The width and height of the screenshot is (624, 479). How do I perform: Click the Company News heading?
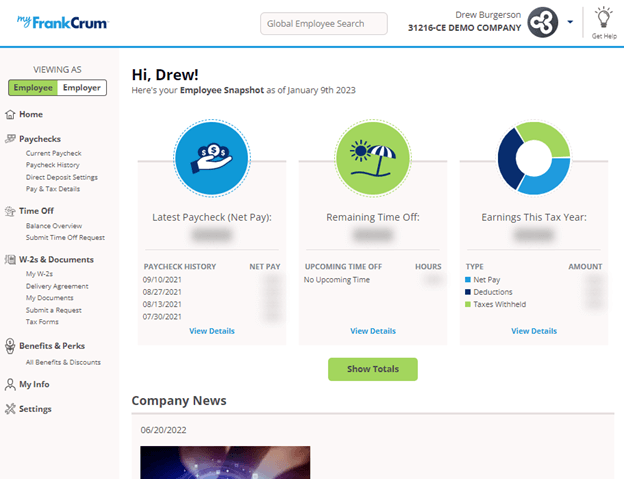179,401
